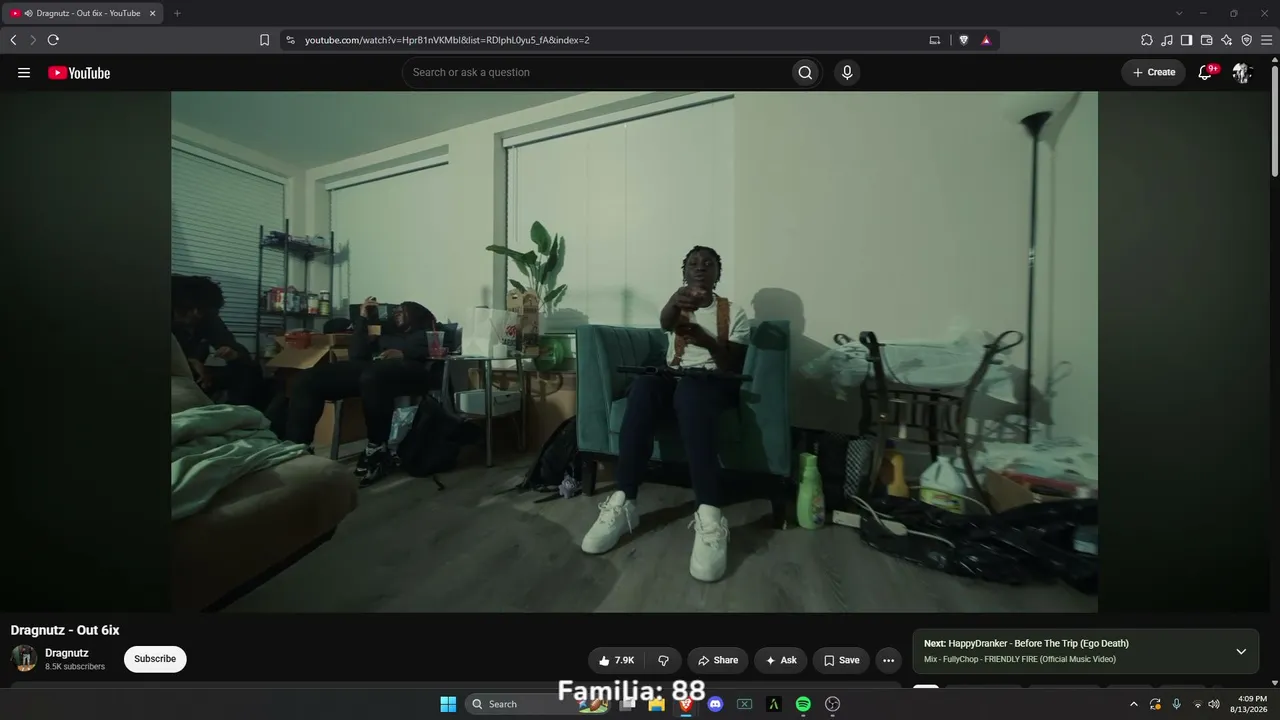
Task: Open the Brave browser taskbar icon
Action: coord(686,704)
